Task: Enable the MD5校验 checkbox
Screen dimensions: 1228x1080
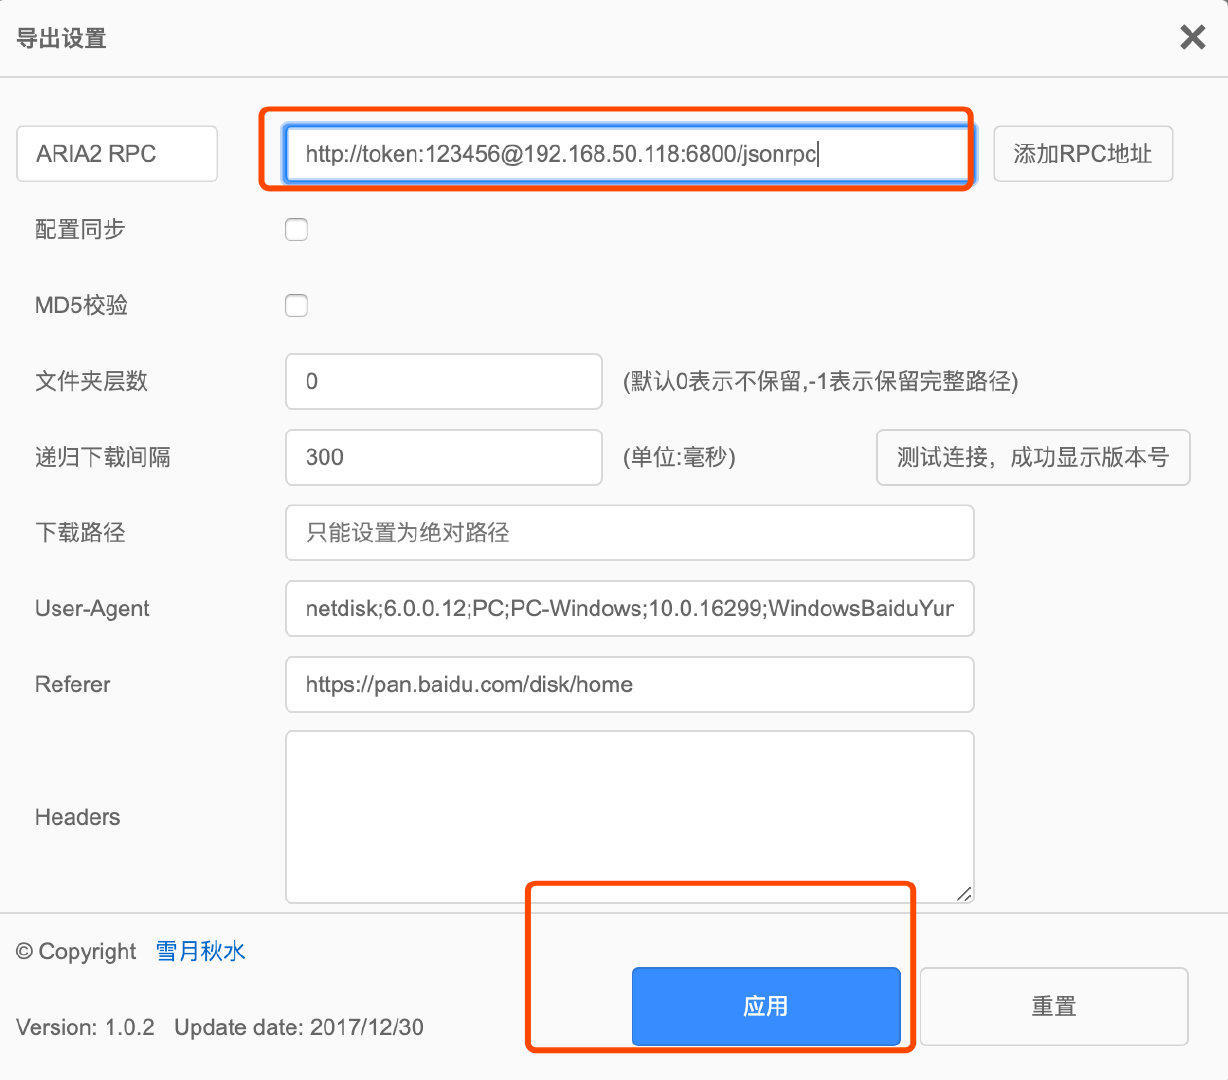Action: coord(296,305)
